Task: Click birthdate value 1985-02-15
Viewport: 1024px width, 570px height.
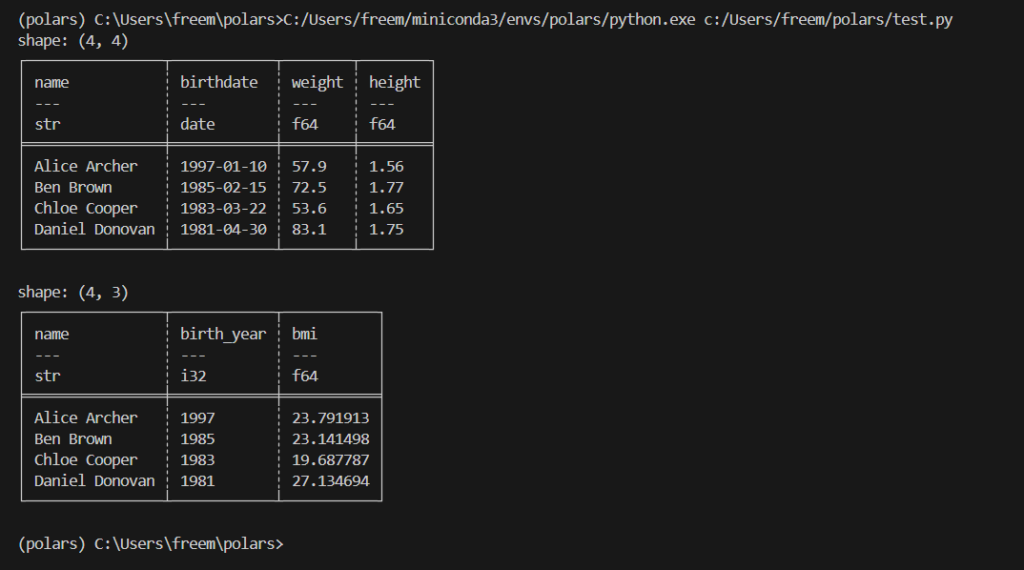Action: click(223, 187)
